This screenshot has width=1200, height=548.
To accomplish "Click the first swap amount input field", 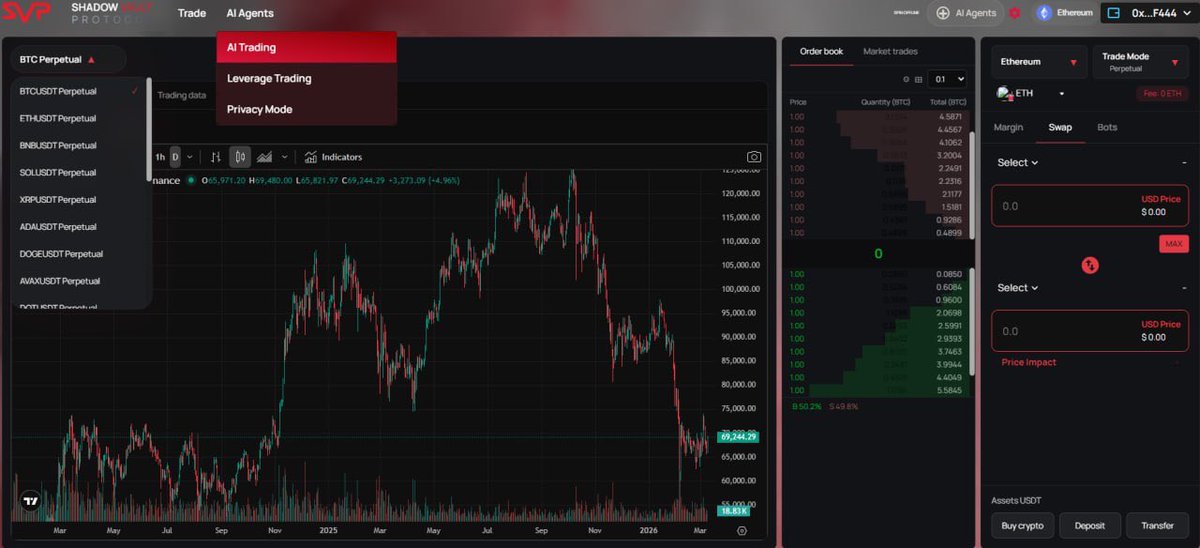I will click(x=1090, y=206).
